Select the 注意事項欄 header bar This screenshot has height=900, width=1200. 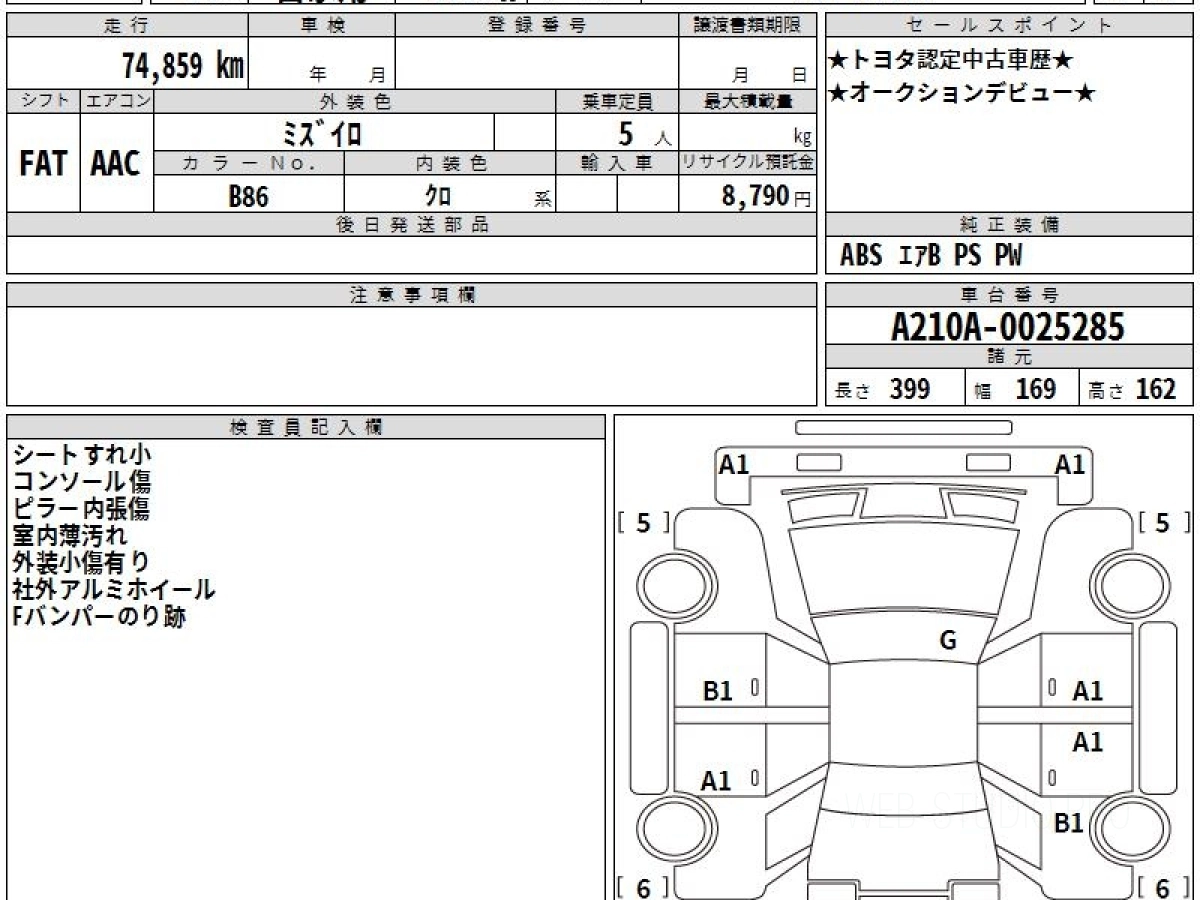click(412, 295)
